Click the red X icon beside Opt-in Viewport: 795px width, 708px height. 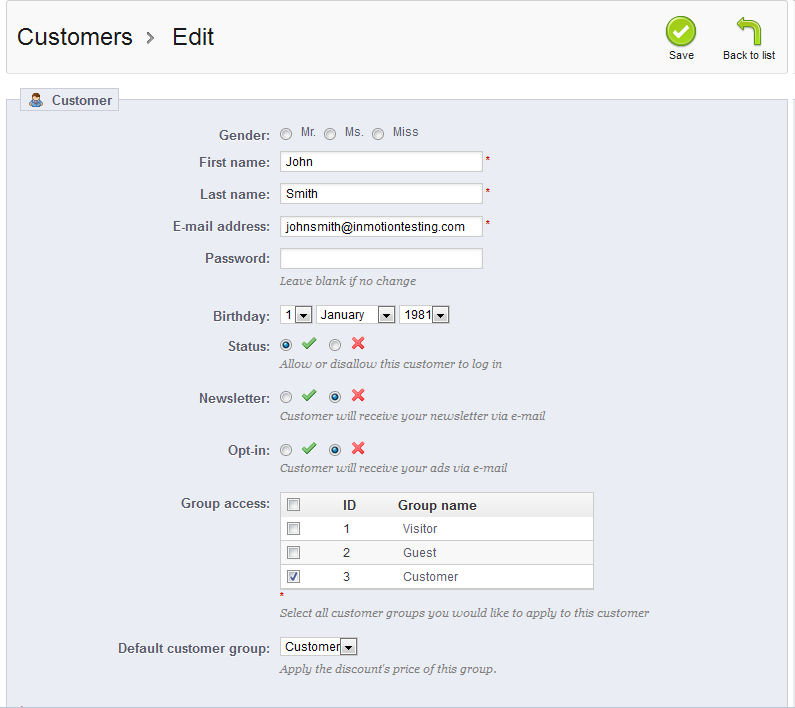click(358, 448)
